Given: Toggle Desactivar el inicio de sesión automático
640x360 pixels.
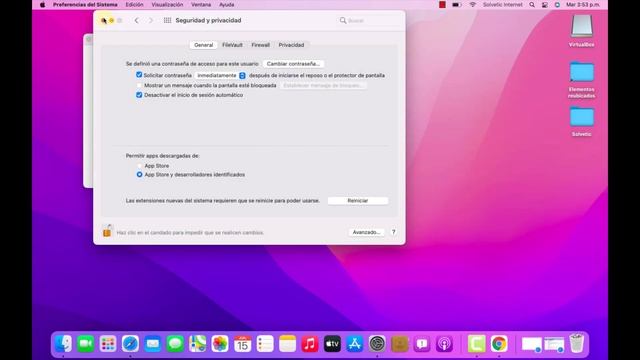Looking at the screenshot, I should point(139,95).
